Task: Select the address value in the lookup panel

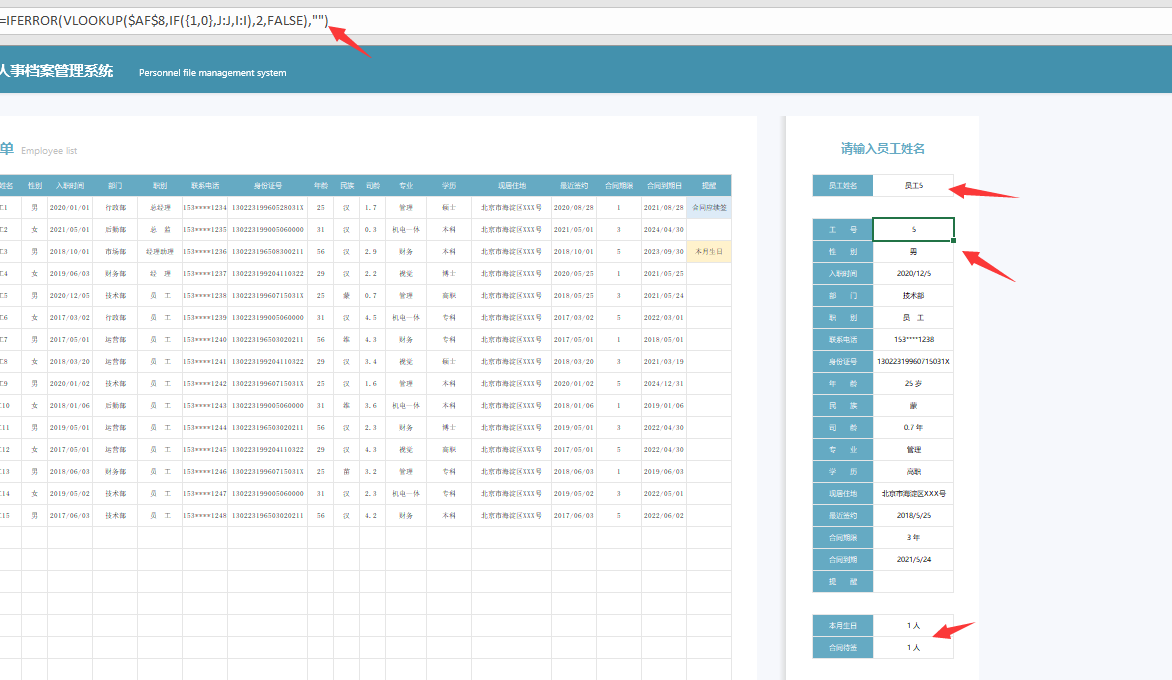Action: point(913,494)
